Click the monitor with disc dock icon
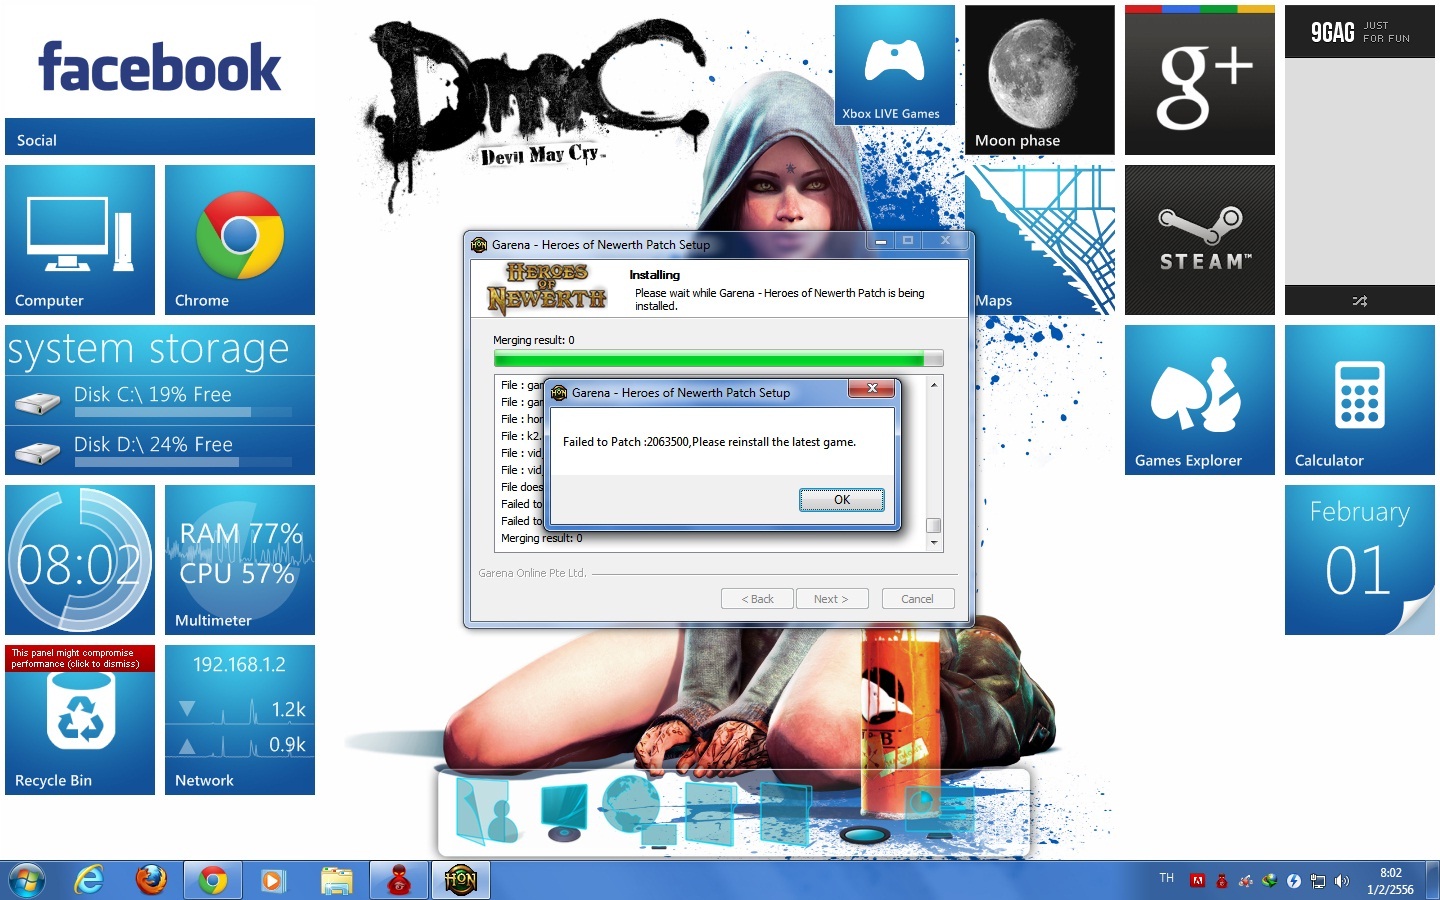The width and height of the screenshot is (1440, 900). [564, 812]
